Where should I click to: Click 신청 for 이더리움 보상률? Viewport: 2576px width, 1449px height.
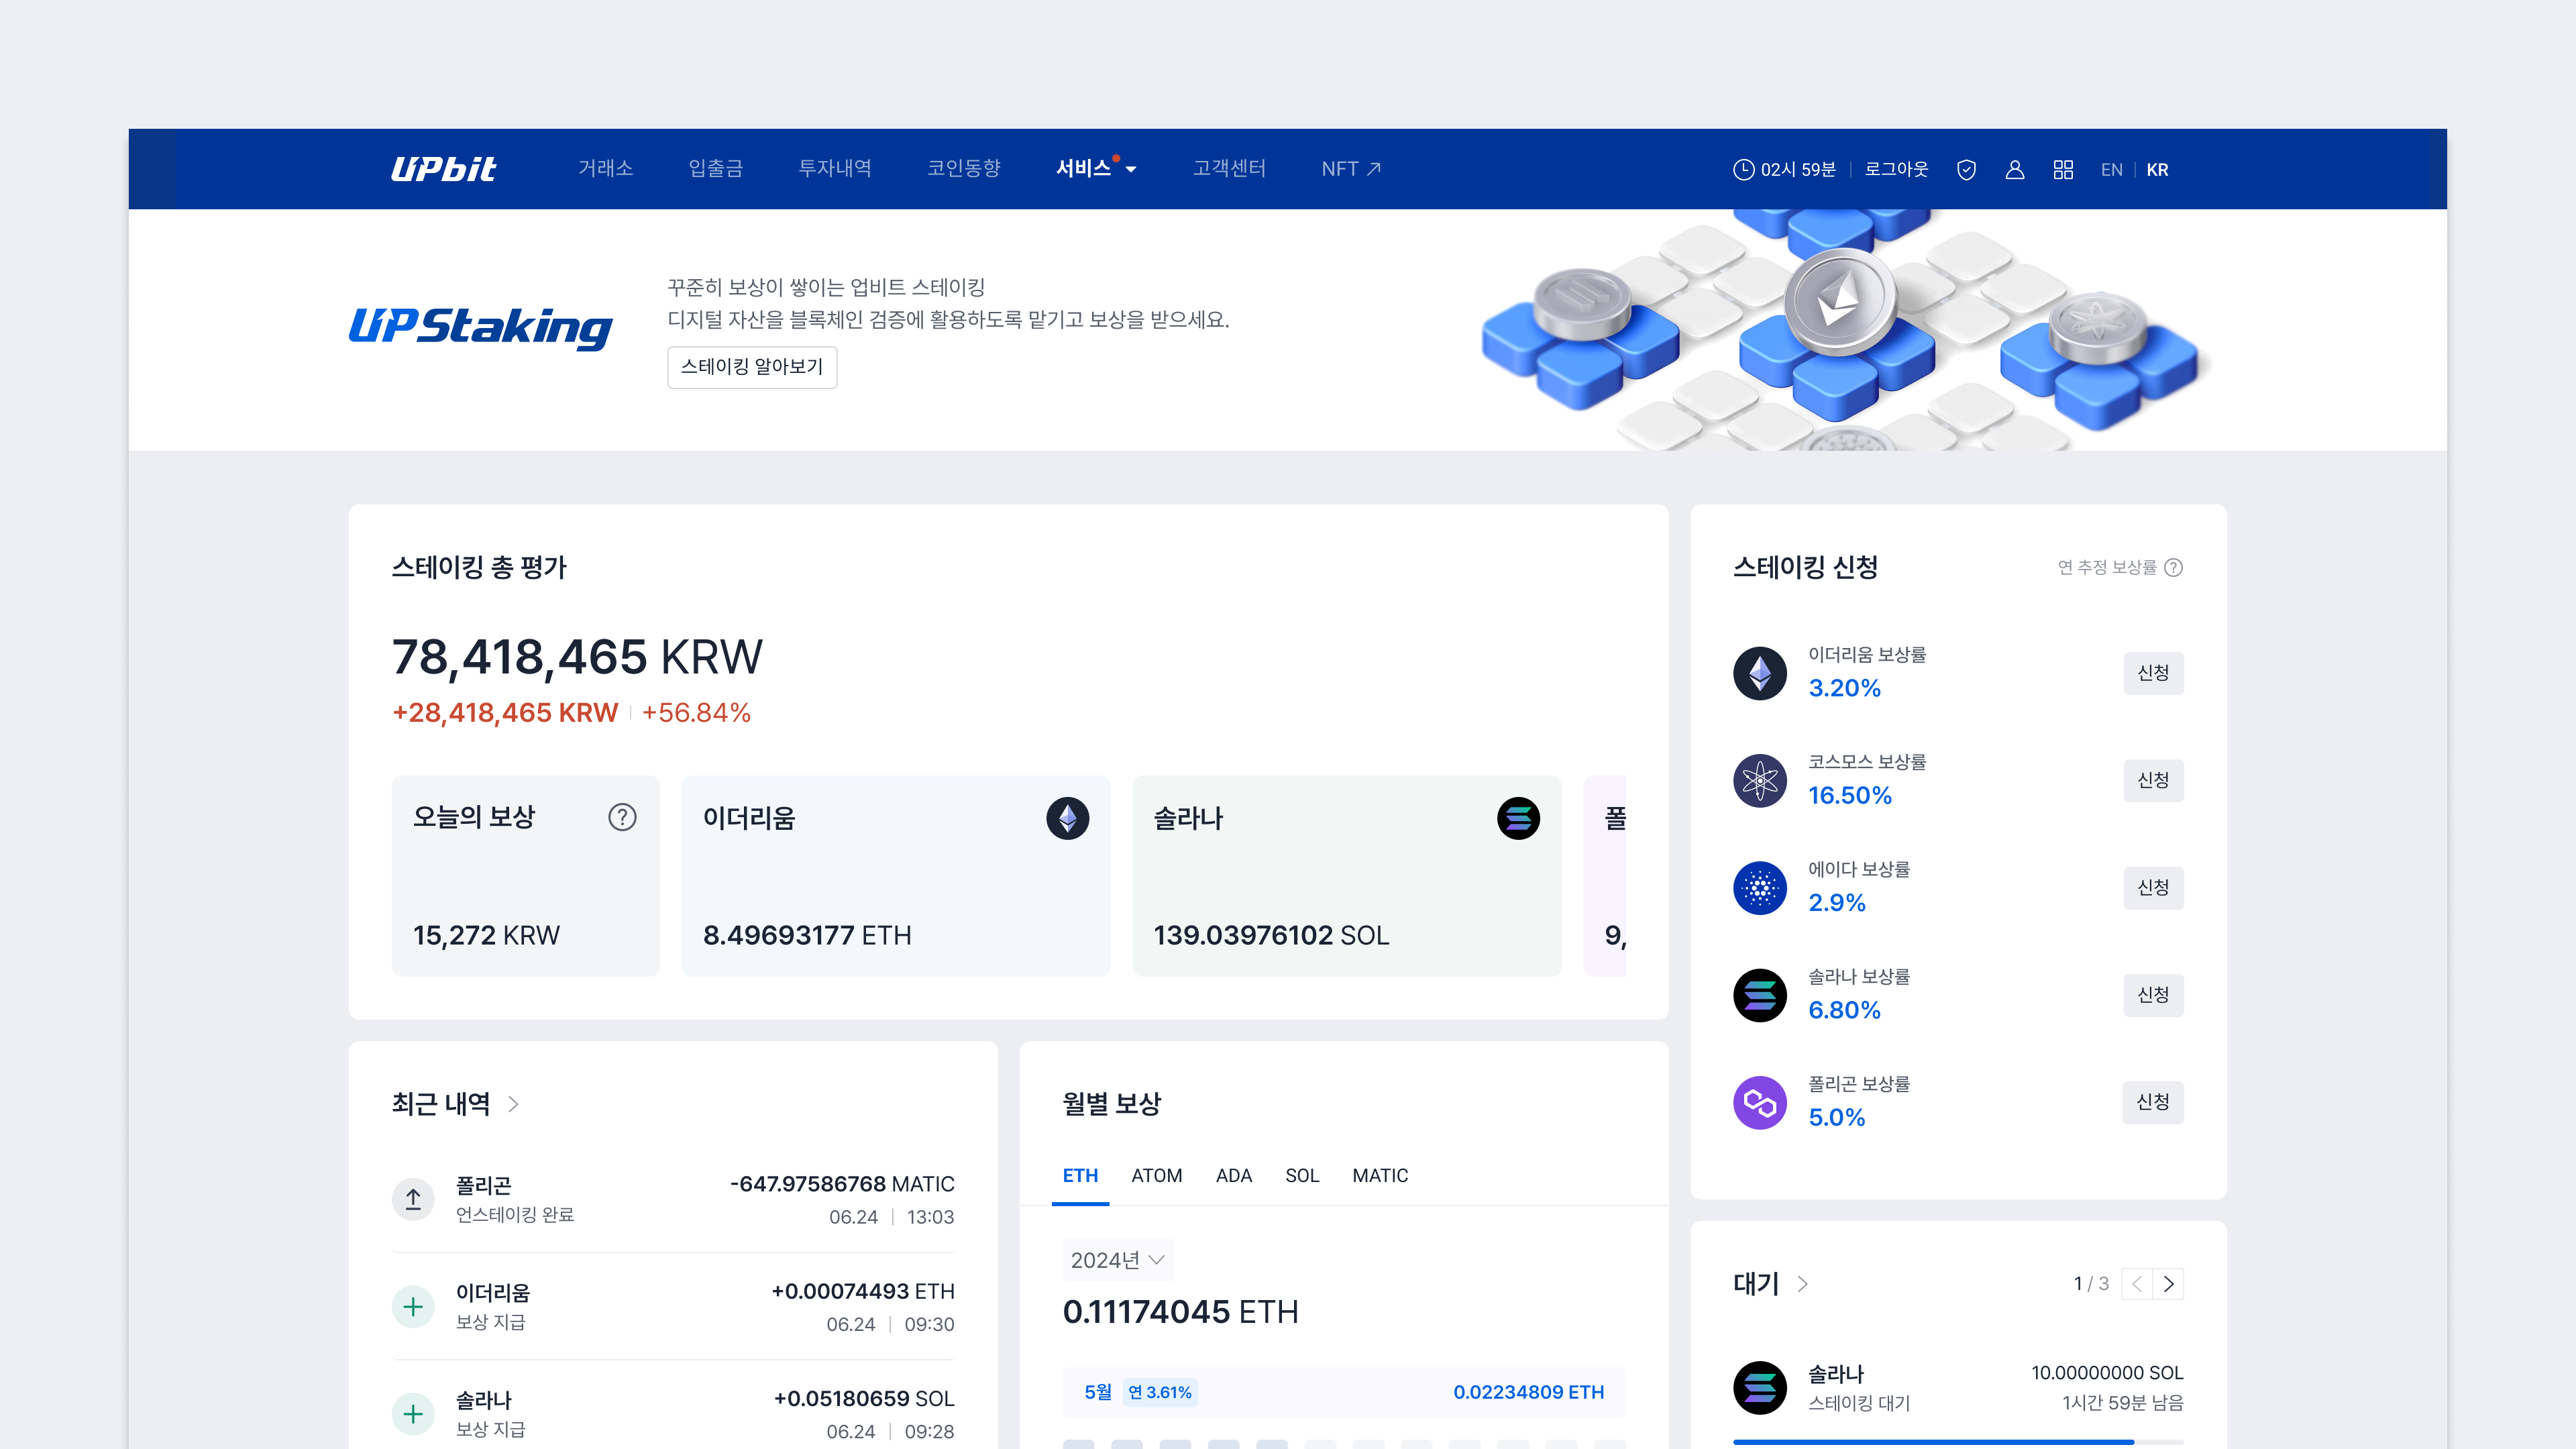(x=2153, y=673)
